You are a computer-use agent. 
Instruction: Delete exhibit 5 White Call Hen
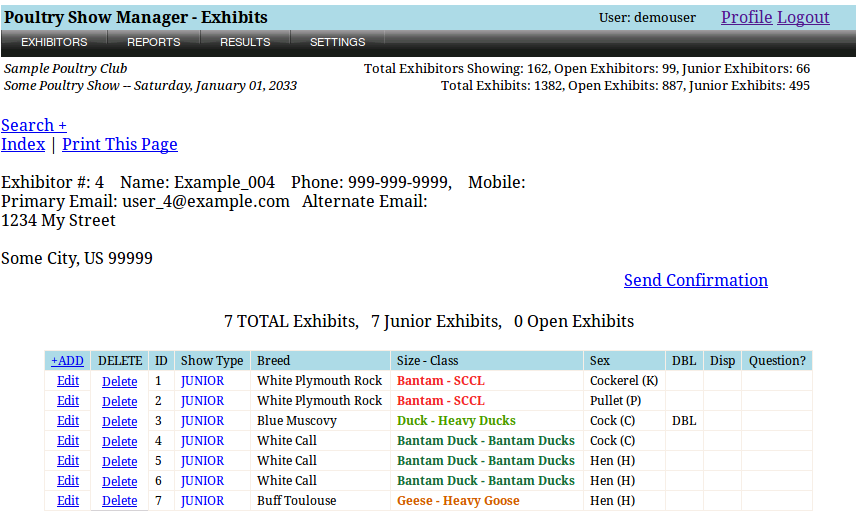coord(120,461)
